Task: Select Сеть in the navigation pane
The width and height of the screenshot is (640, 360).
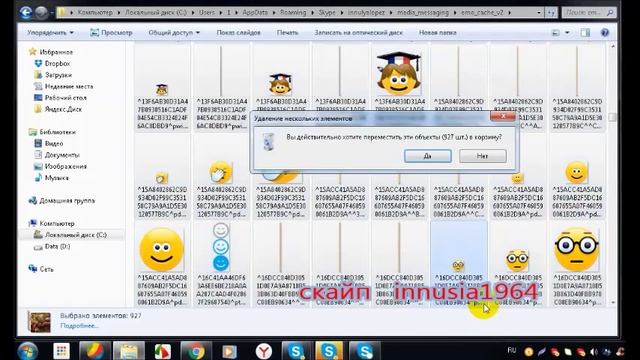Action: 46,269
